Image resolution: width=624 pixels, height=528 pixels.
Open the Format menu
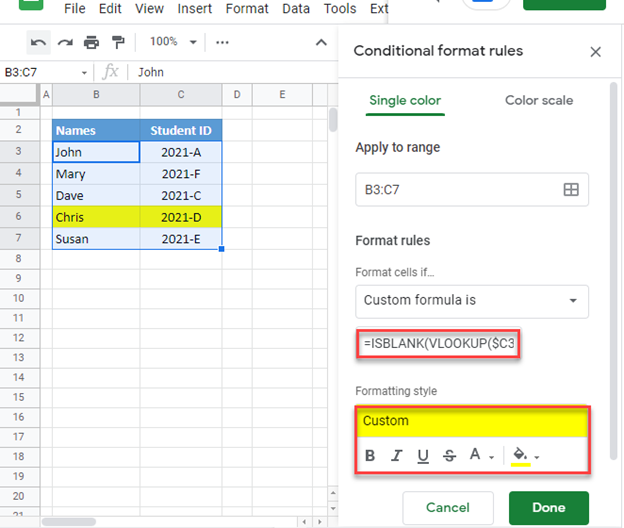click(247, 8)
